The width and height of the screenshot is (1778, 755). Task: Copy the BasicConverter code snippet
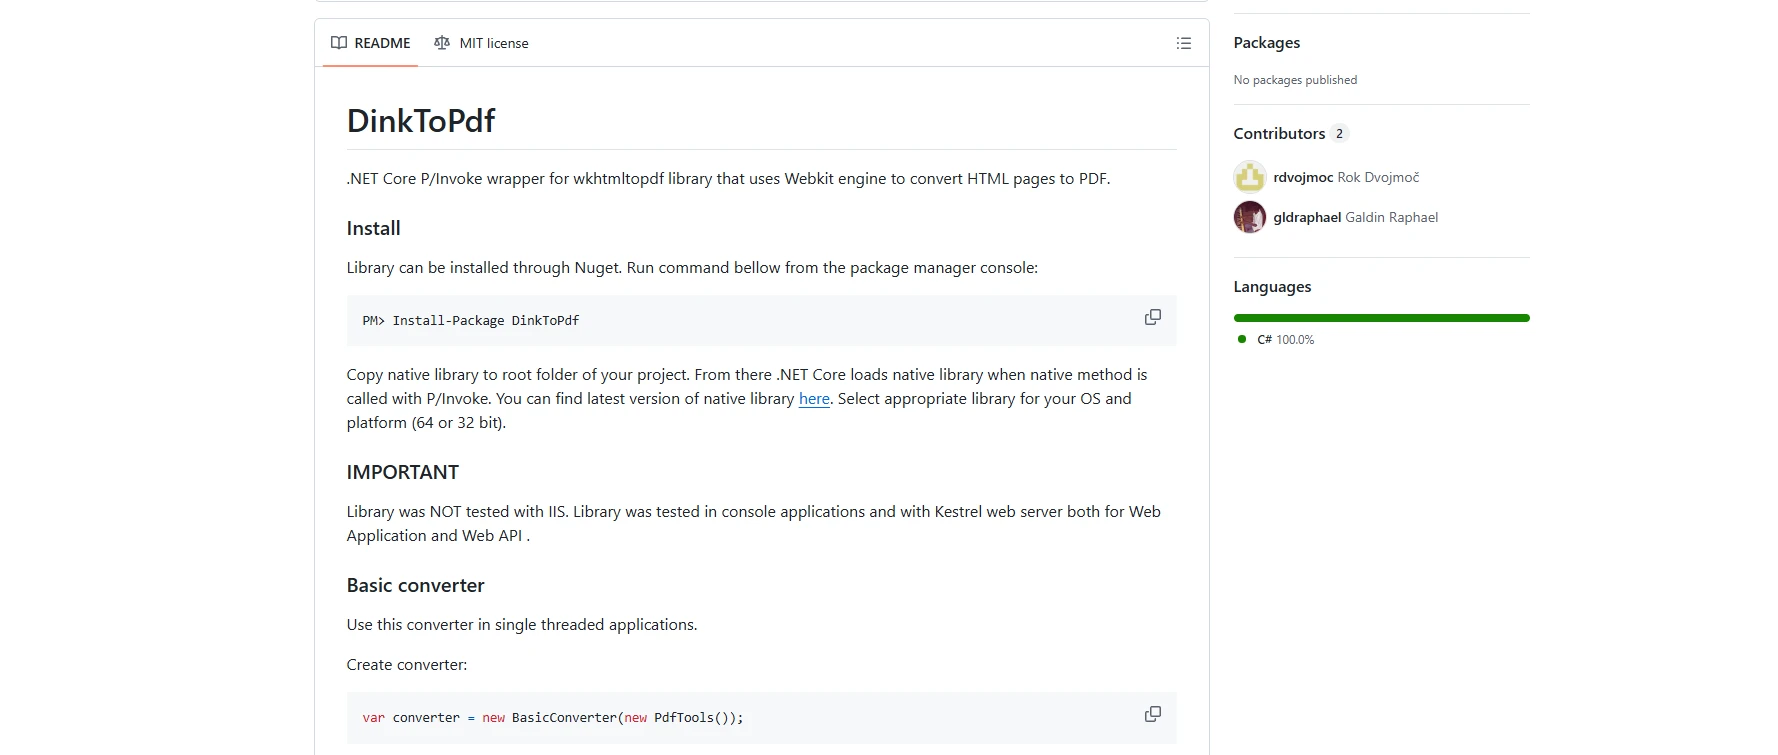(x=1152, y=714)
